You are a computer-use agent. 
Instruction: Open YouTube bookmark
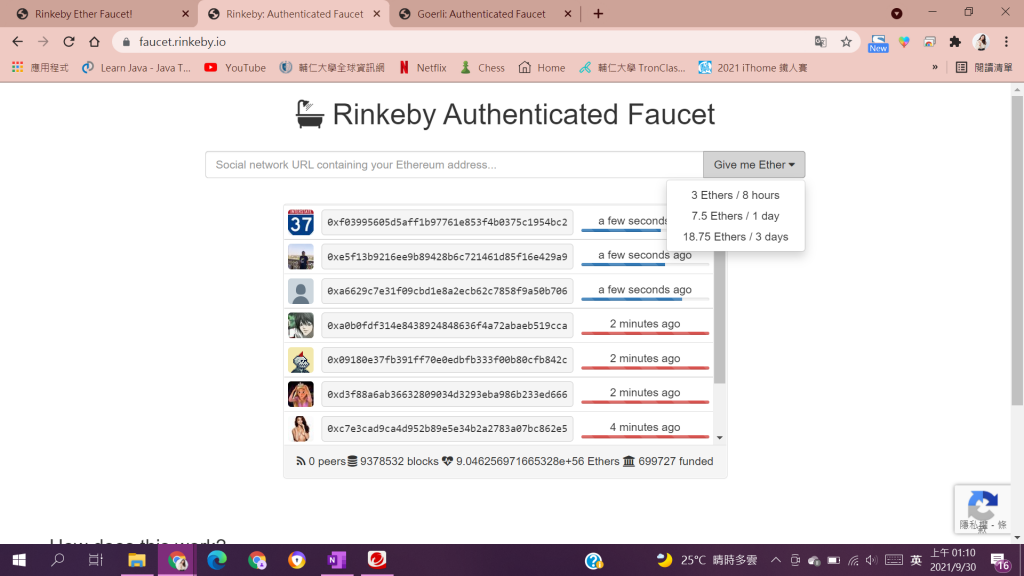[235, 67]
